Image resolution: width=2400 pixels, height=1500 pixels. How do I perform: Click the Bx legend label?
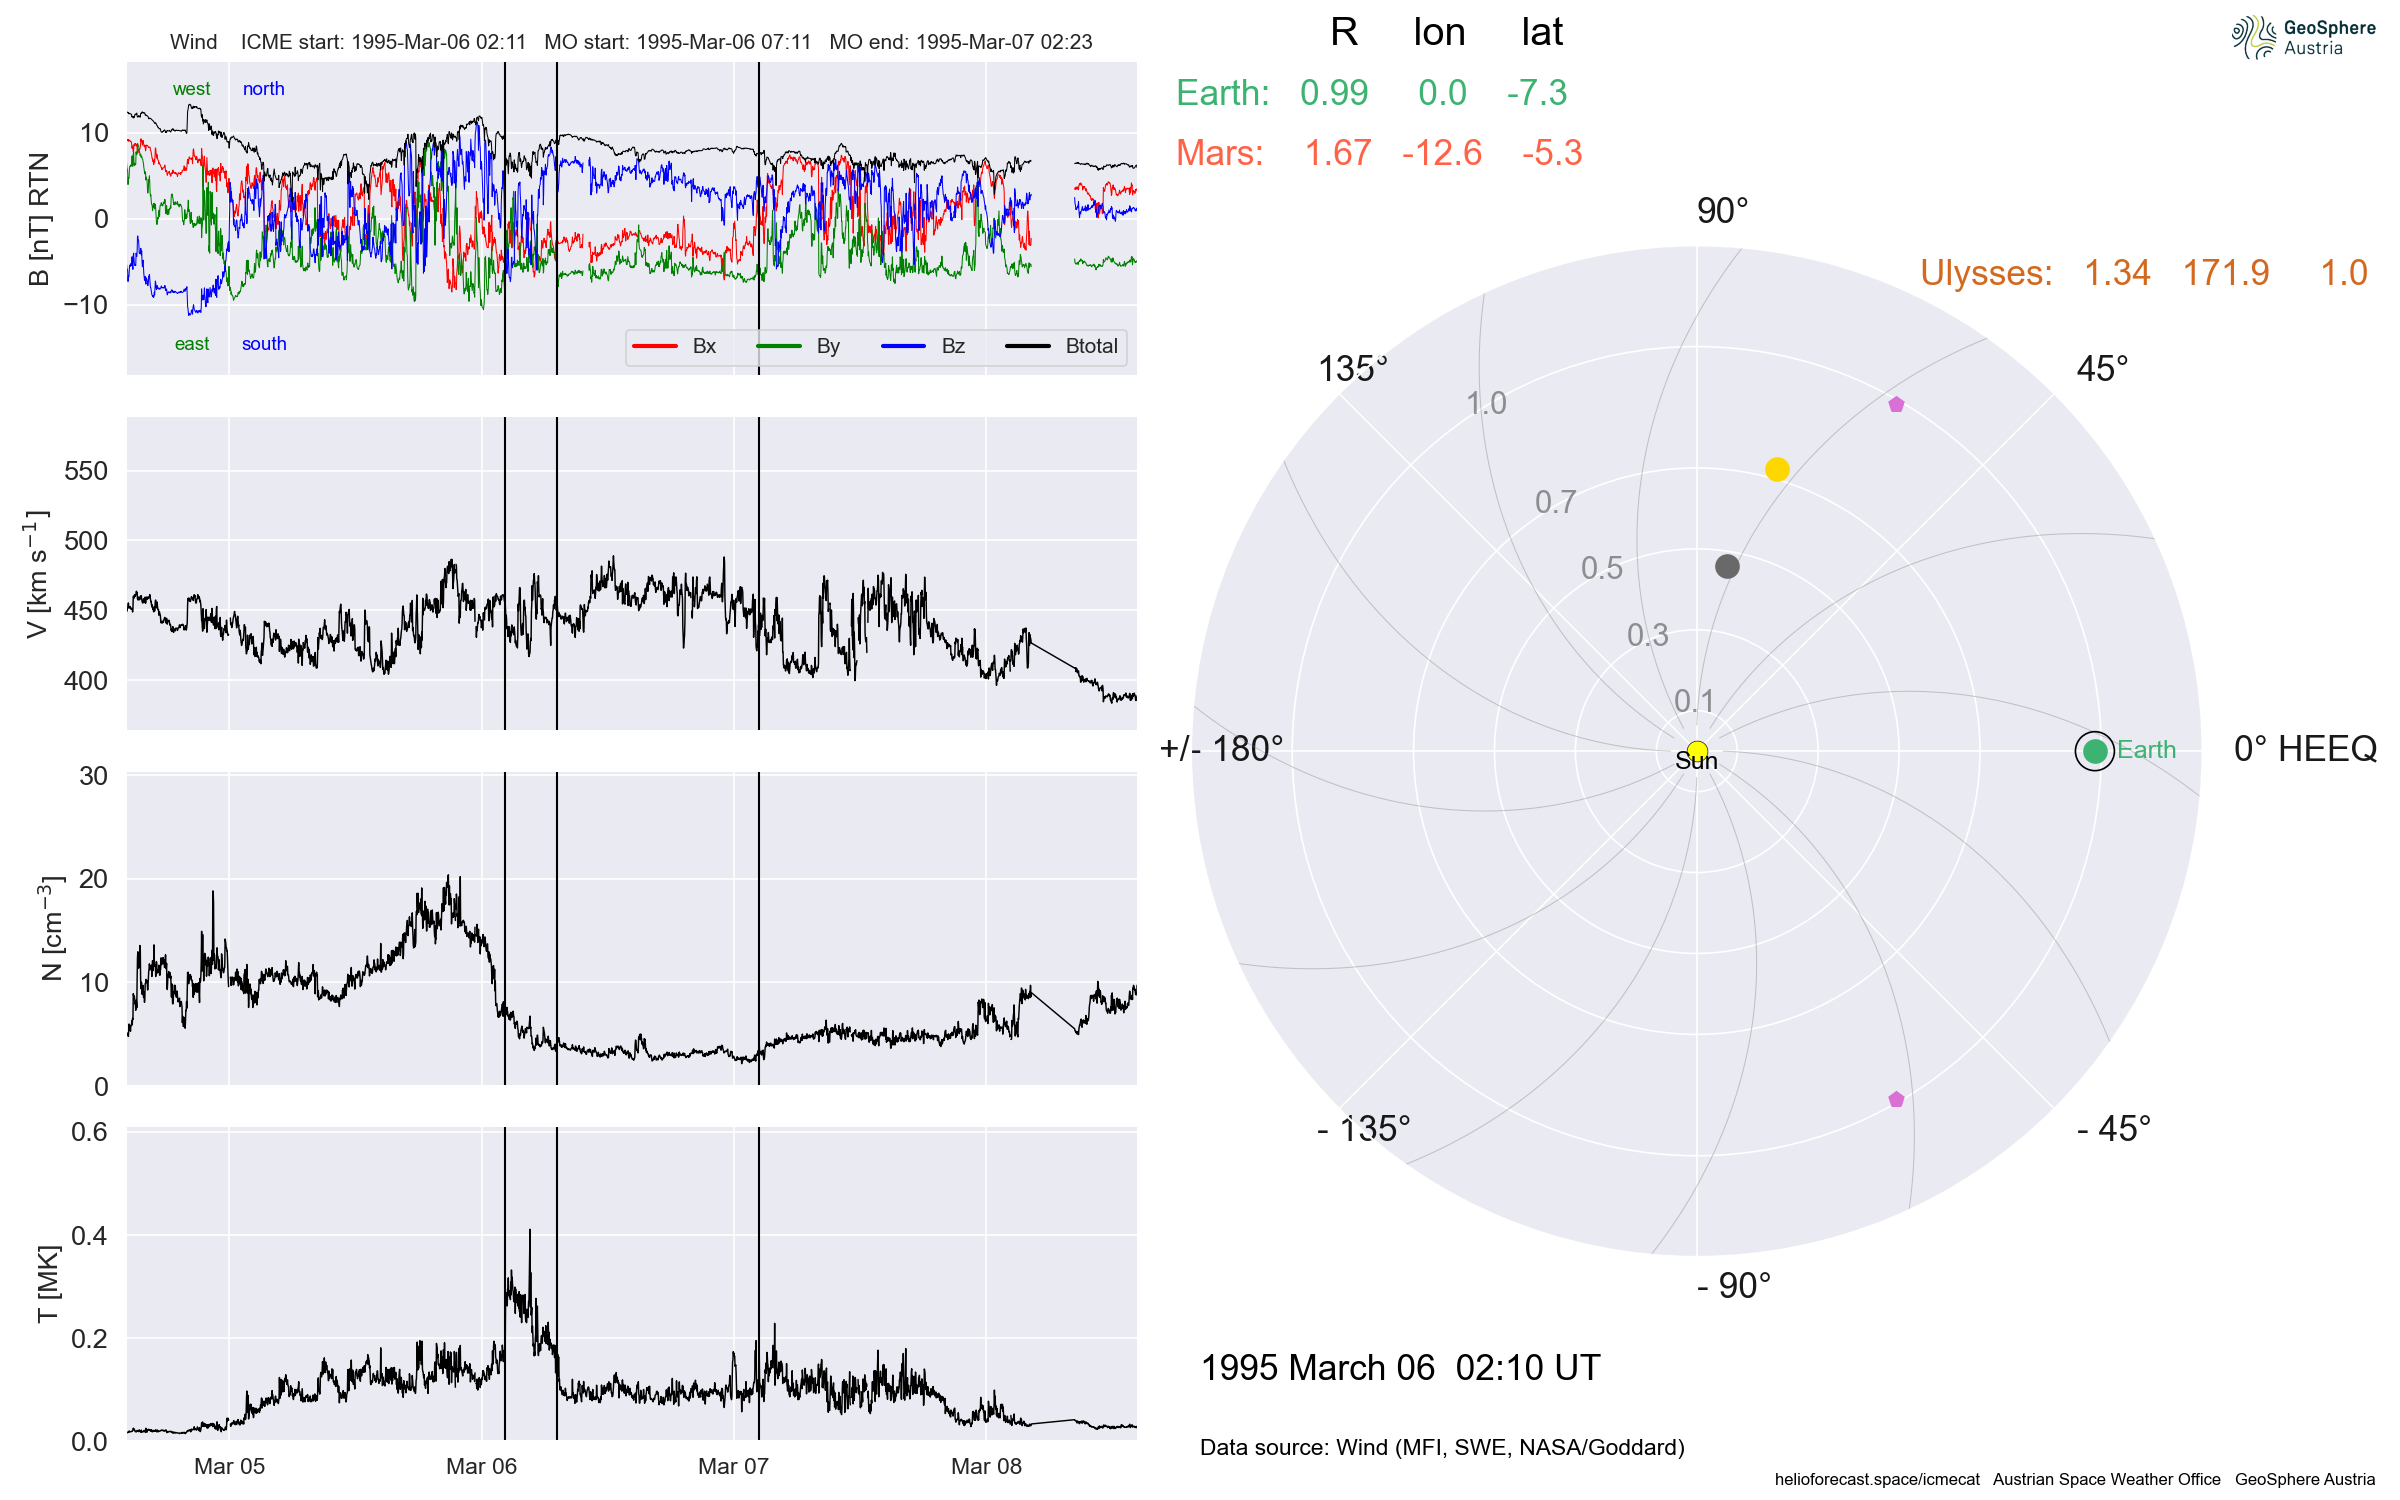704,346
